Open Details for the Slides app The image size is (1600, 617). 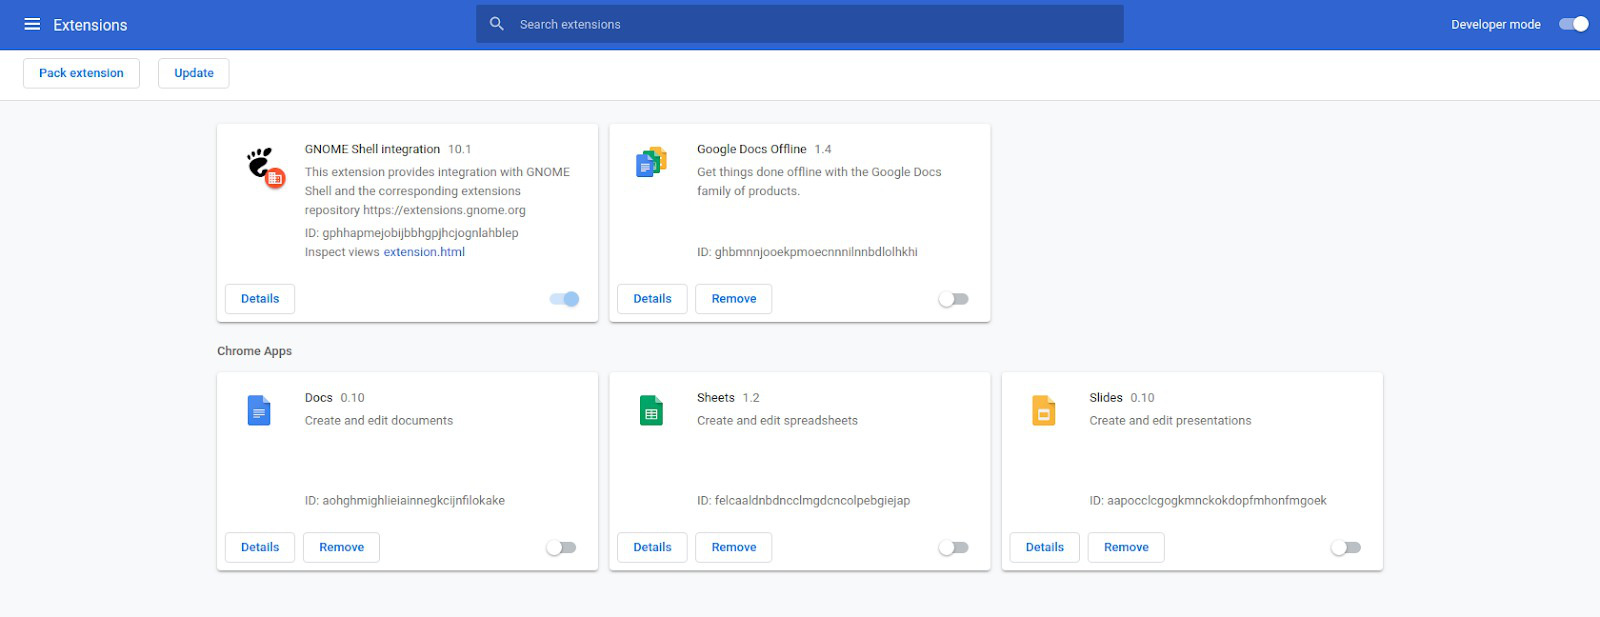1044,547
